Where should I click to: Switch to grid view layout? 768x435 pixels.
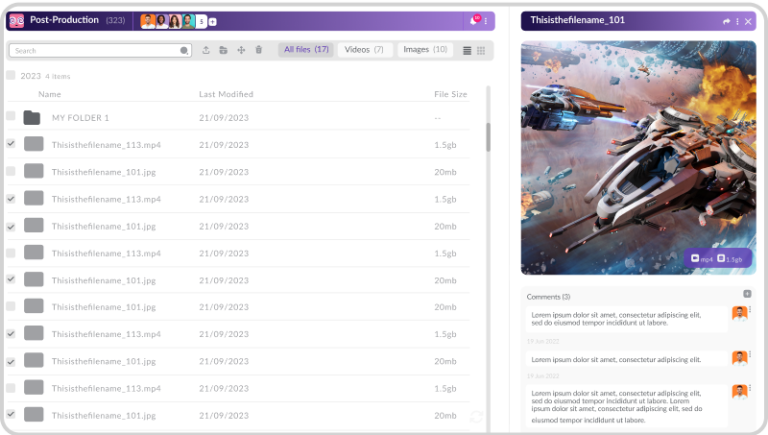click(x=481, y=50)
